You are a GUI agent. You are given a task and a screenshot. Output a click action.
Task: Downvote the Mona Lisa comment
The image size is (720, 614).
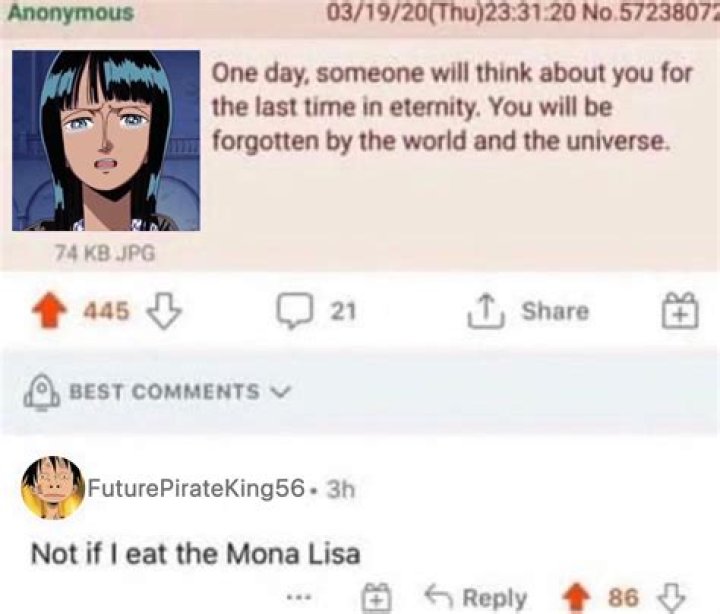(x=666, y=597)
